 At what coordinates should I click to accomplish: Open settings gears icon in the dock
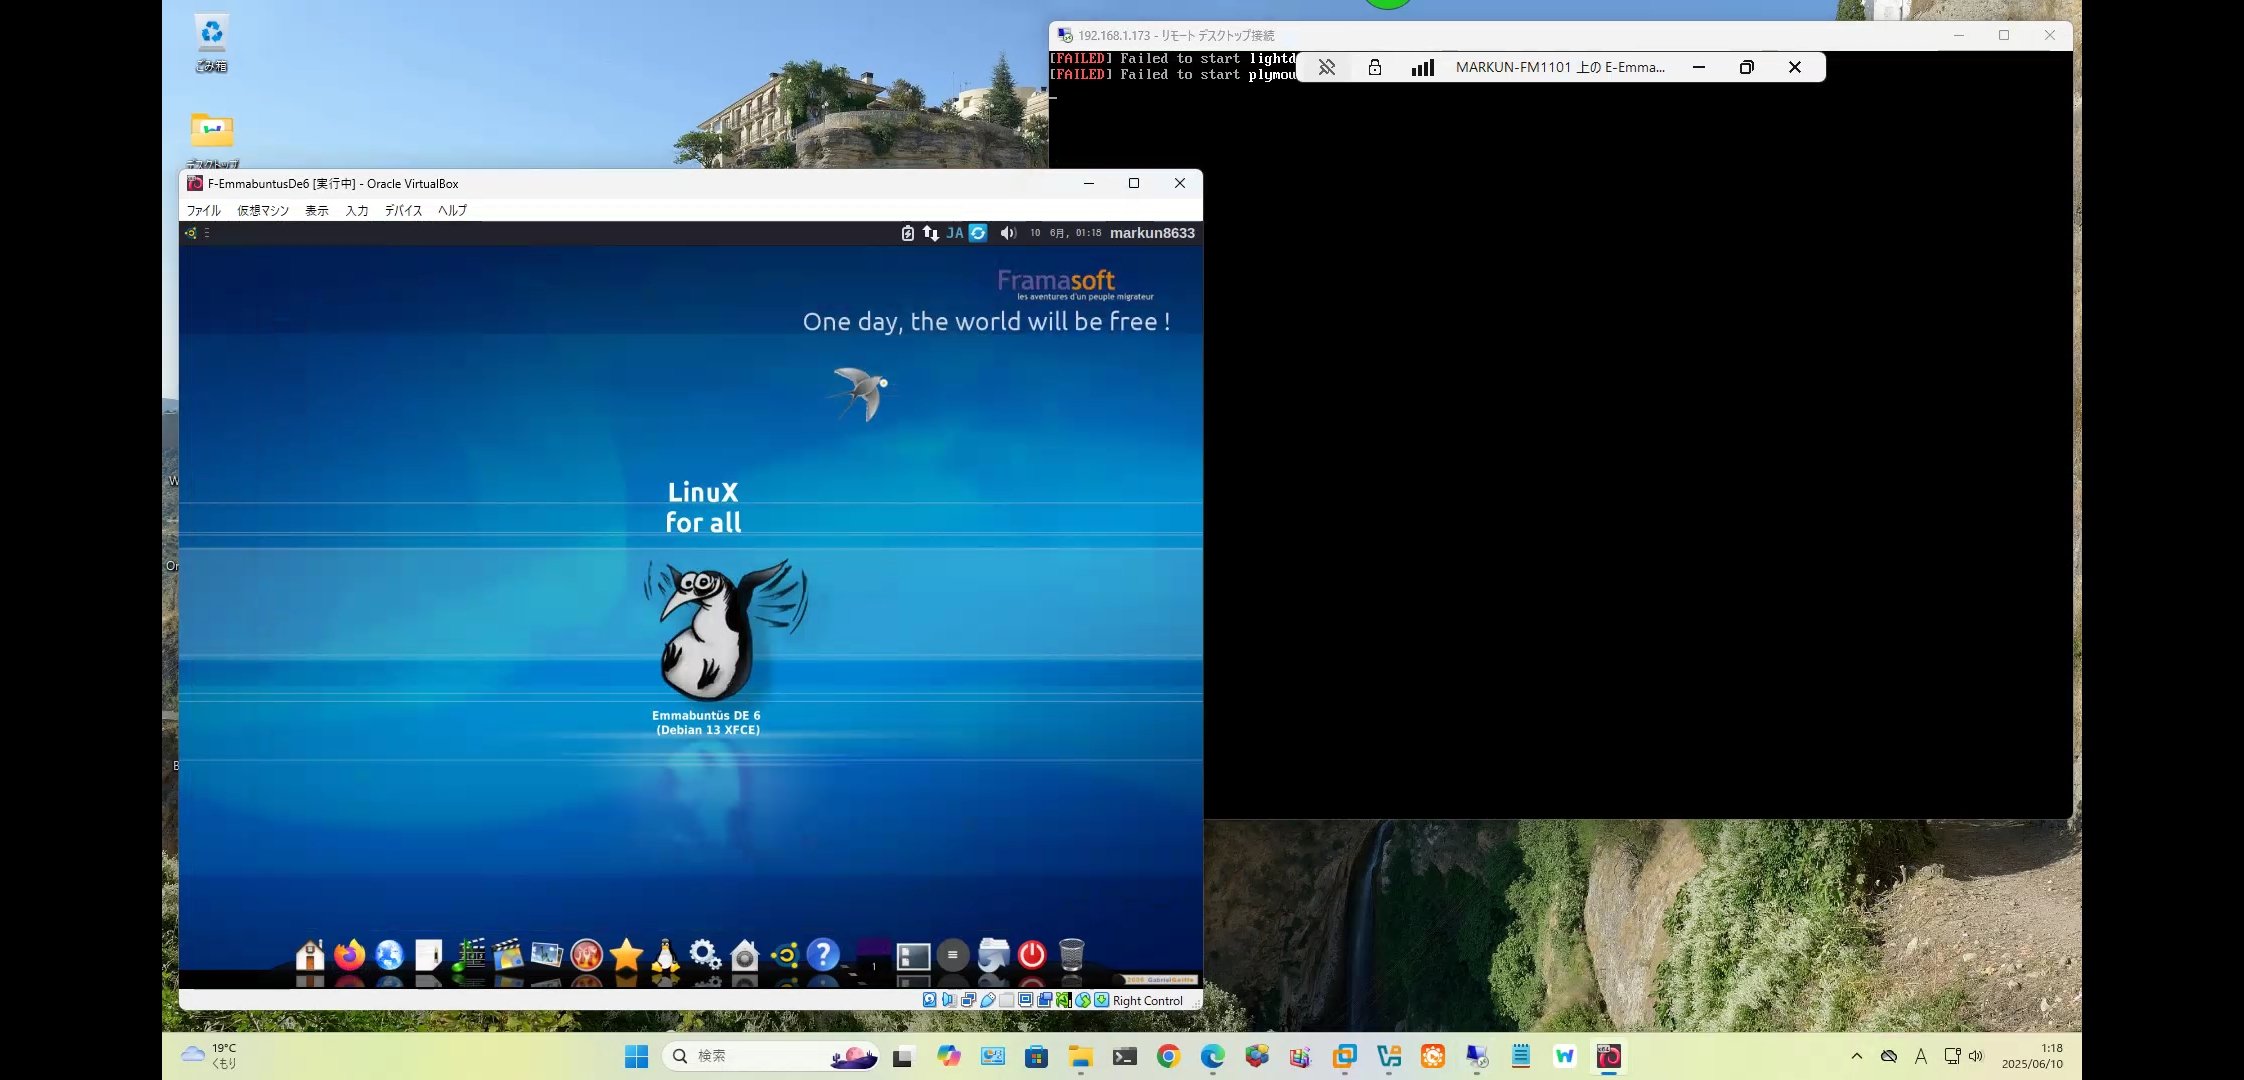705,955
